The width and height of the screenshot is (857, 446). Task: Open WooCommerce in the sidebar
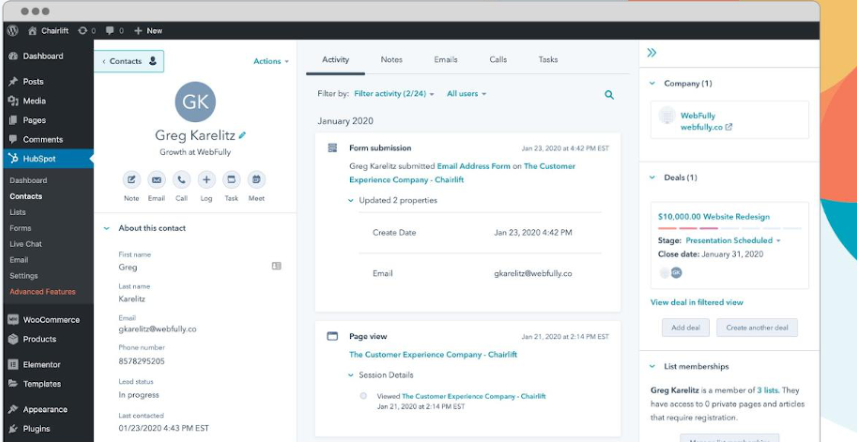click(x=44, y=320)
